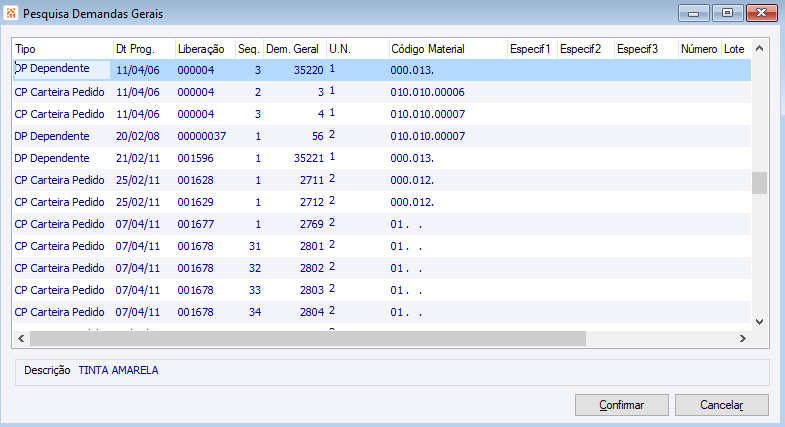This screenshot has height=427, width=785.
Task: Click the Cancelar button
Action: tap(721, 405)
